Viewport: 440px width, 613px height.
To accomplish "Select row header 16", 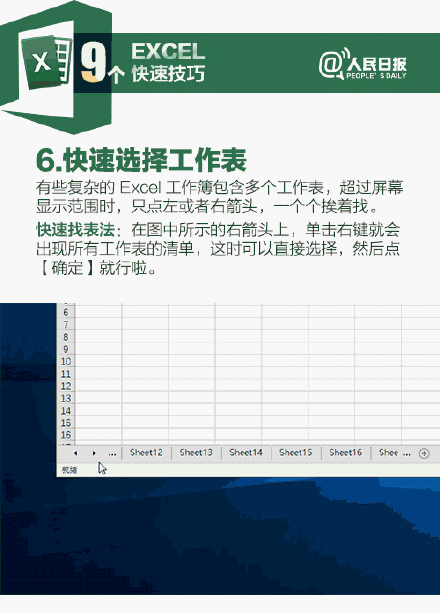I will tap(66, 435).
